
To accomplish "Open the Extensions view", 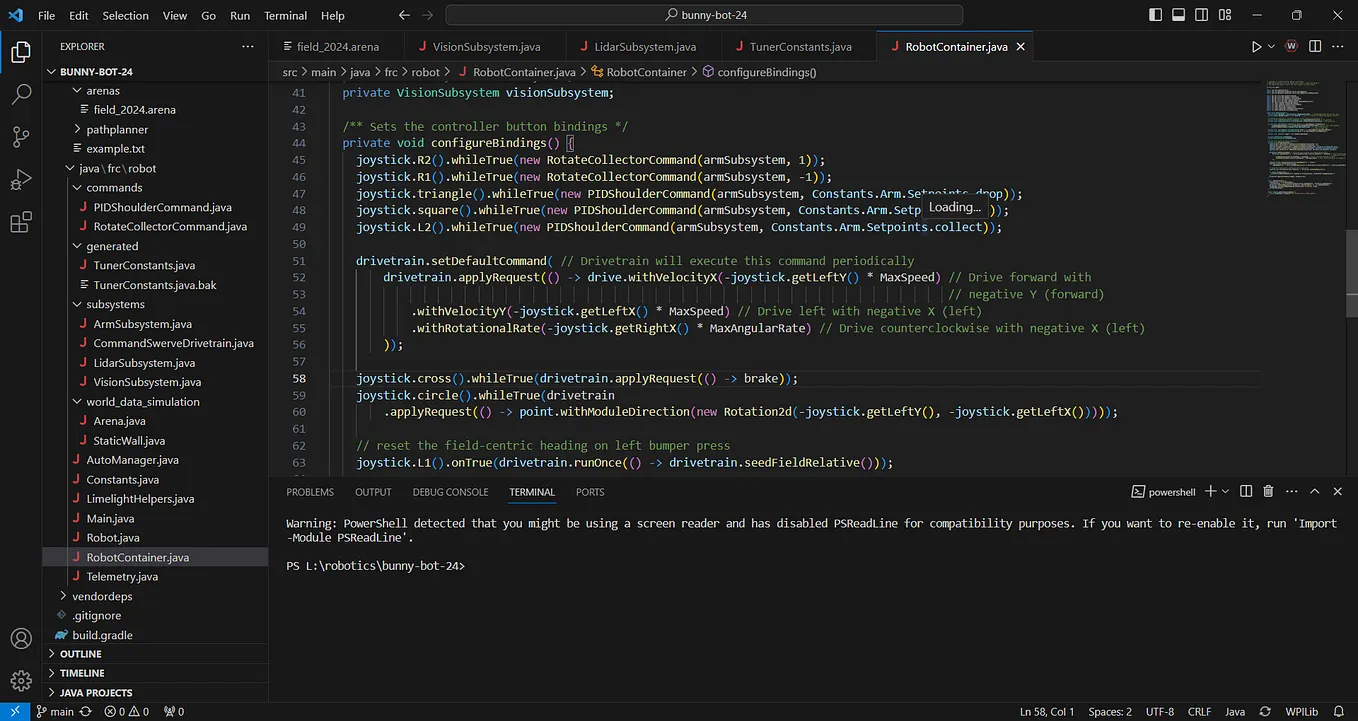I will (x=21, y=223).
